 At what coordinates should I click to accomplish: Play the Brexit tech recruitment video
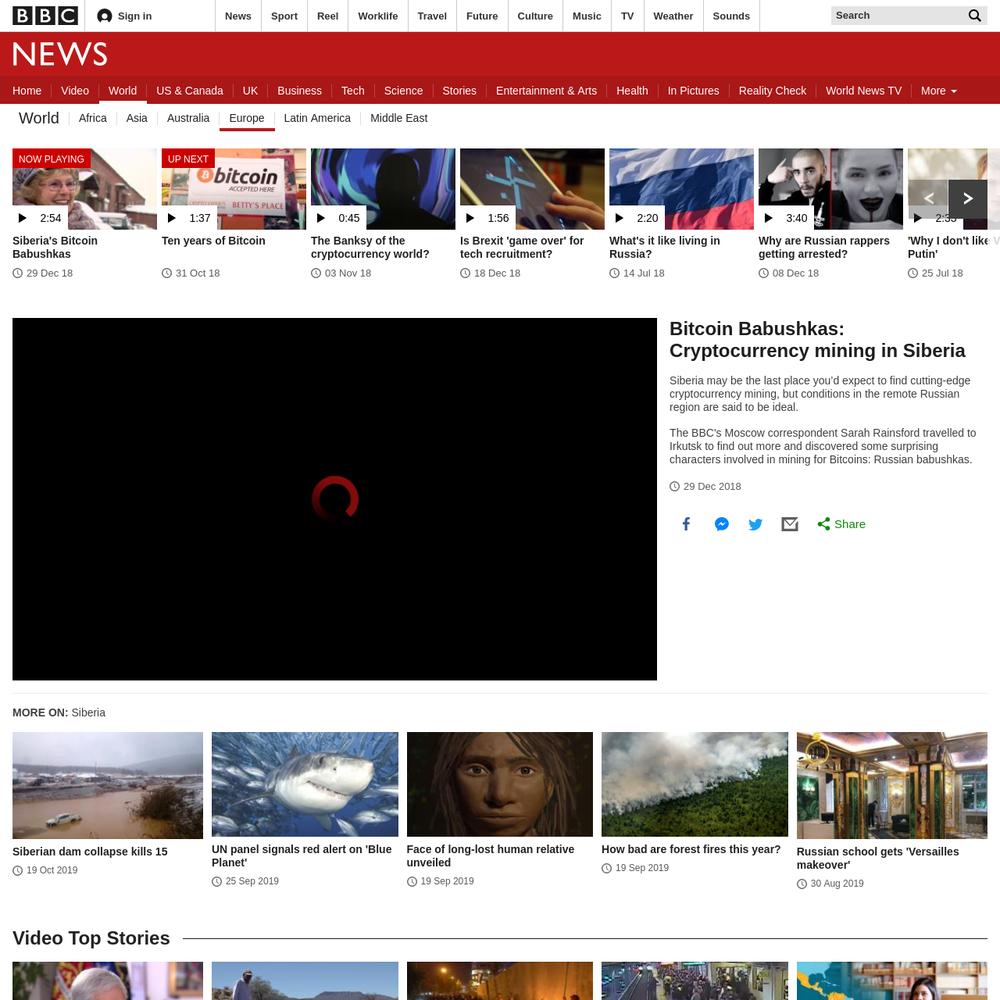tap(532, 189)
